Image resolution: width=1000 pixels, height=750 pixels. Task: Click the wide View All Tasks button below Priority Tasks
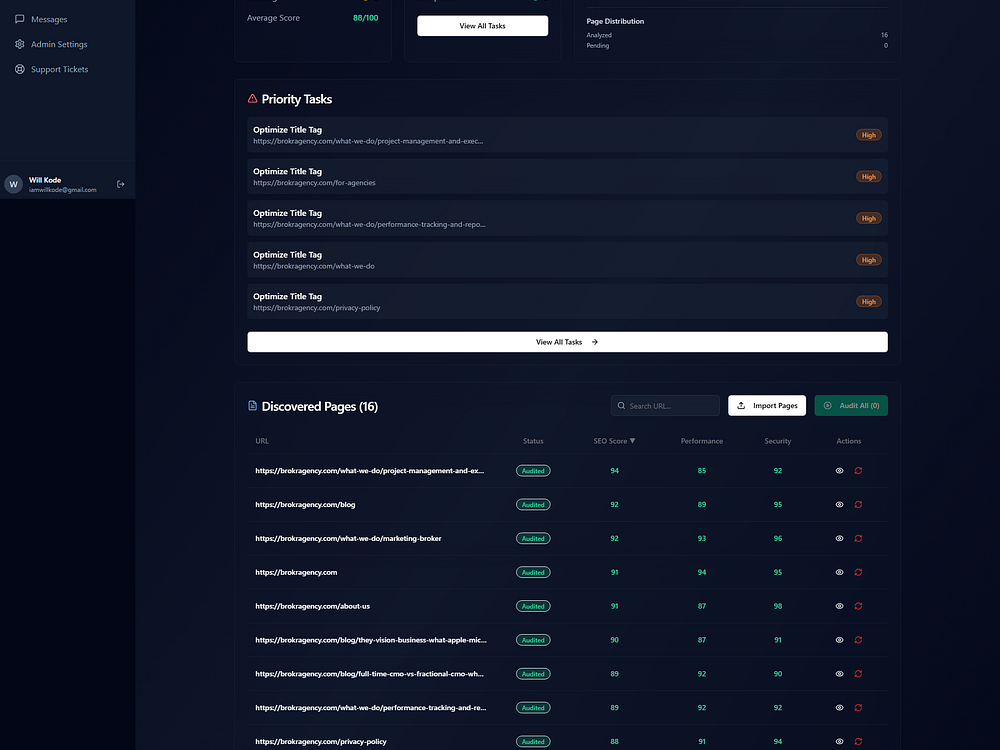567,342
